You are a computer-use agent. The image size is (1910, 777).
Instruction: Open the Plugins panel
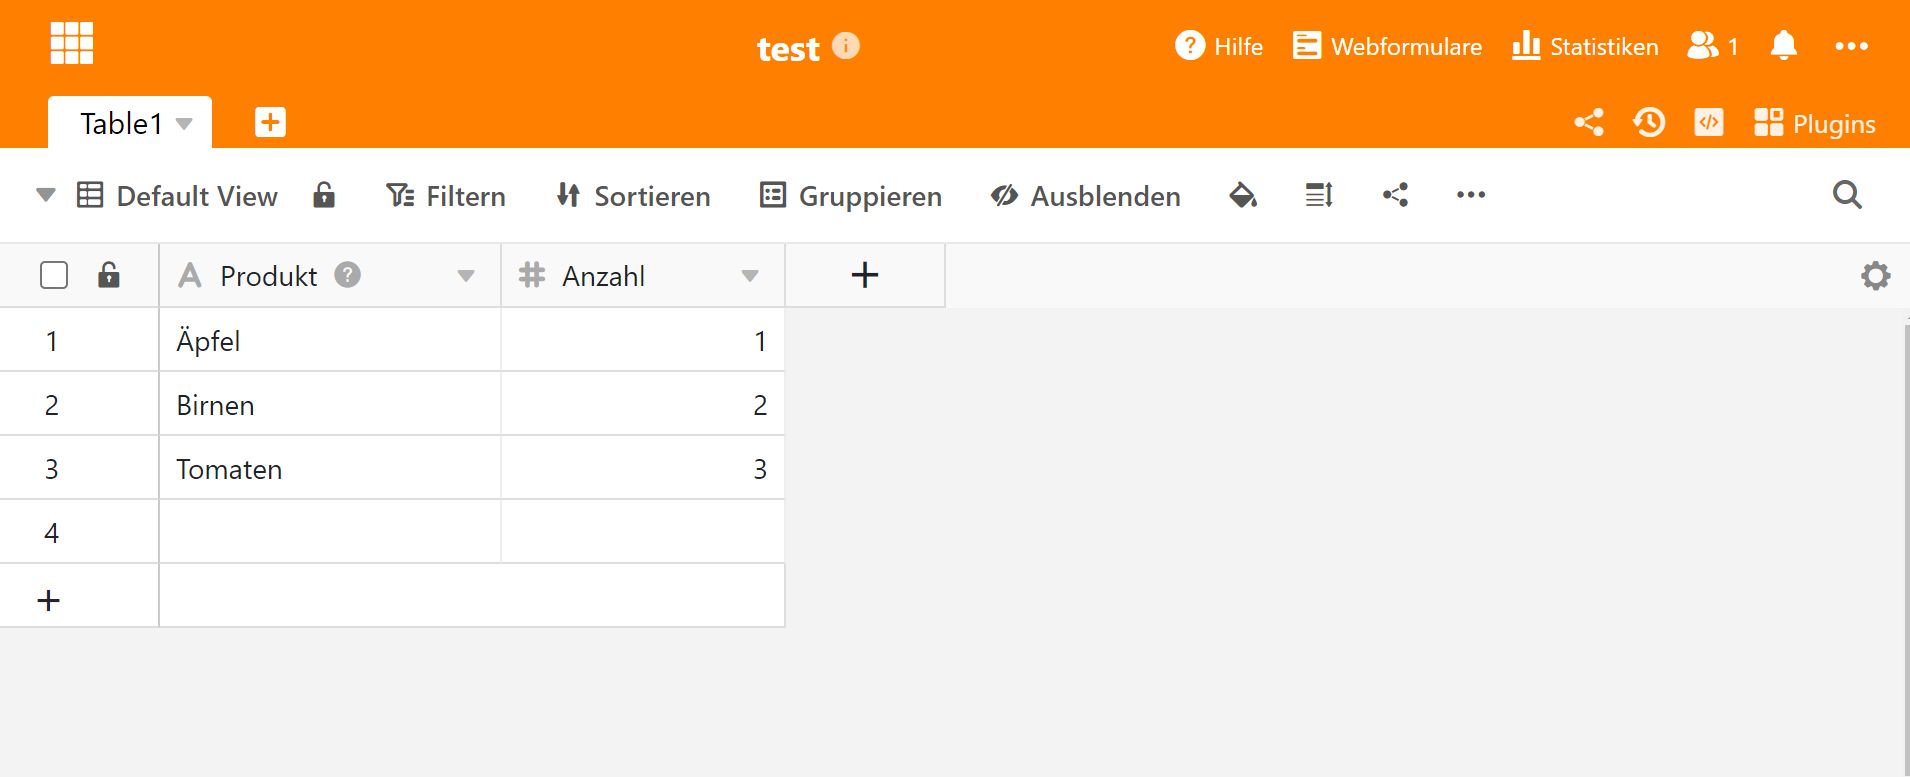tap(1815, 122)
